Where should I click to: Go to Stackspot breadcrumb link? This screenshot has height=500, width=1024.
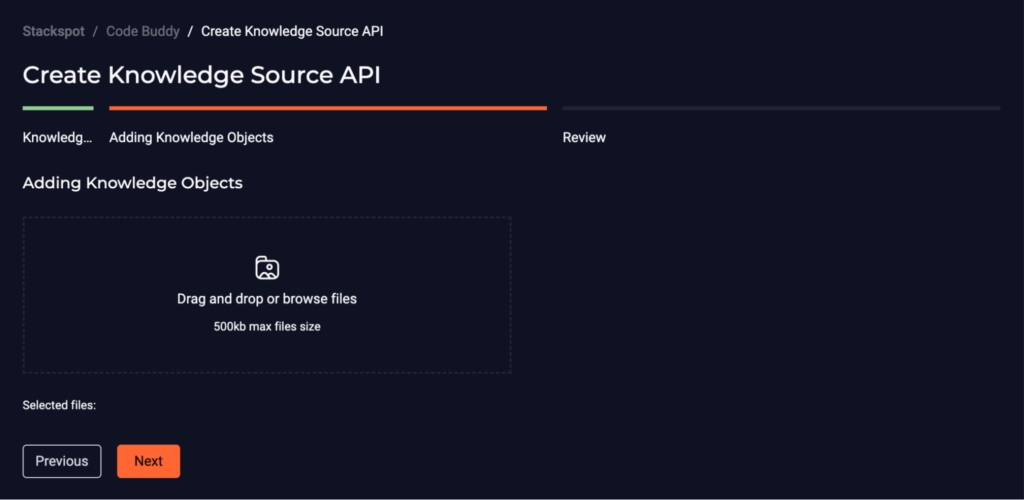54,31
